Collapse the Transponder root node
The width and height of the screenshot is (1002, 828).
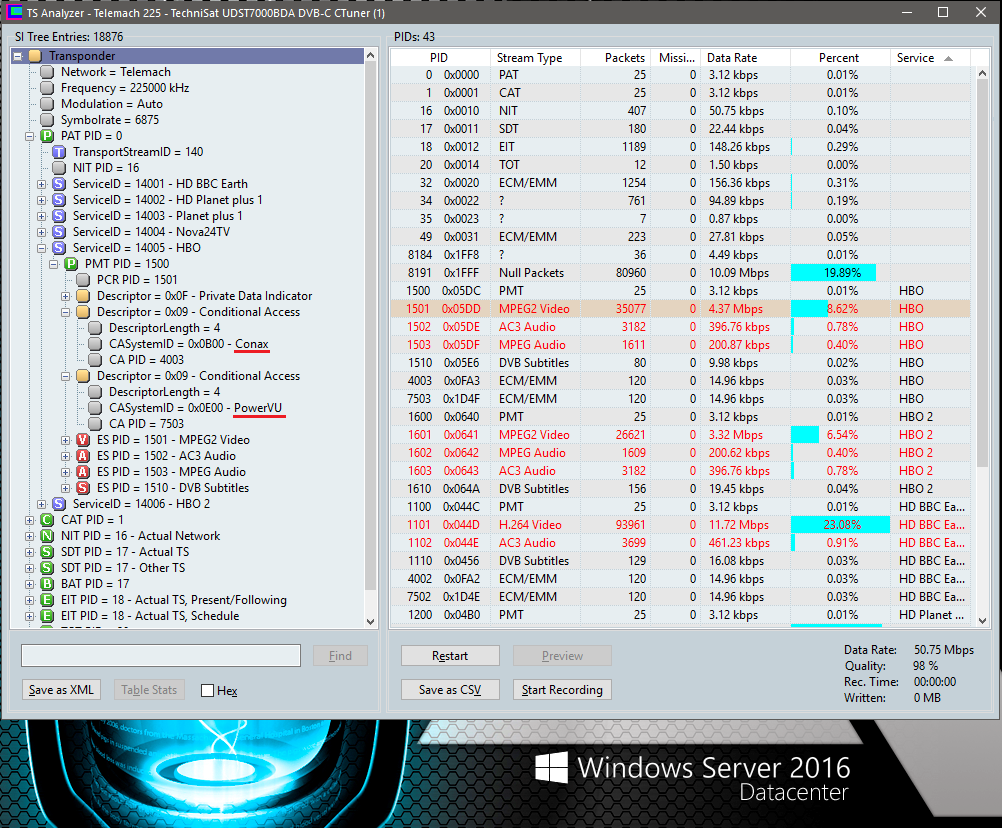17,56
